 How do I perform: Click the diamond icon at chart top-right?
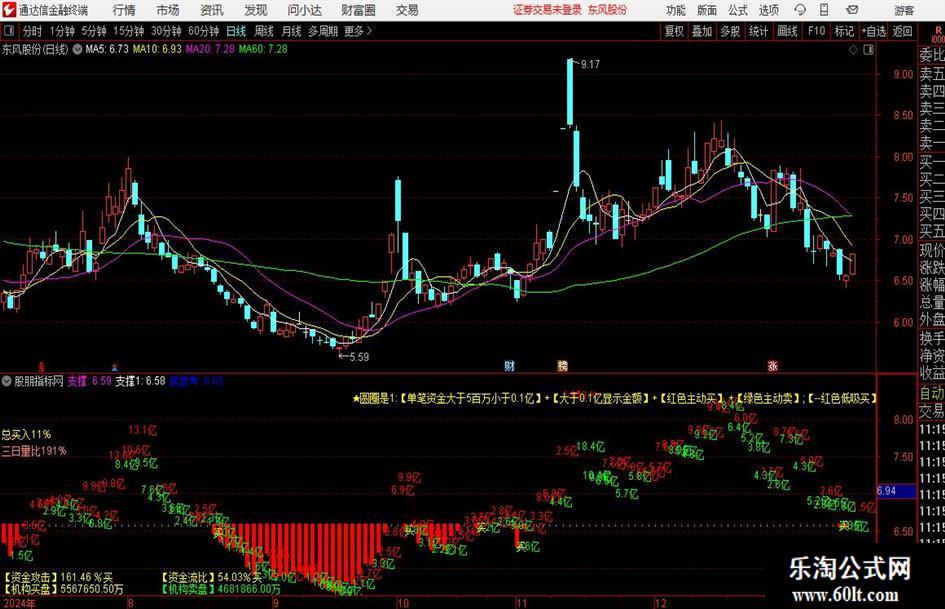point(853,50)
